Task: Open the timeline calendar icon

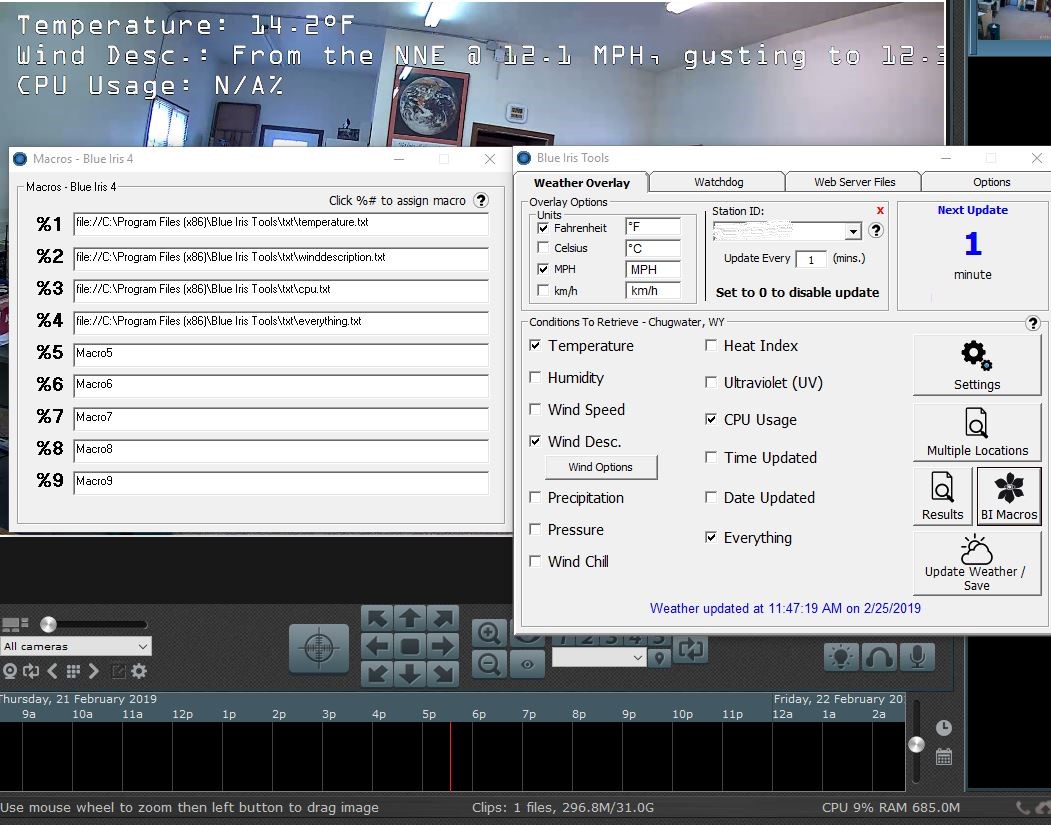Action: tap(944, 757)
